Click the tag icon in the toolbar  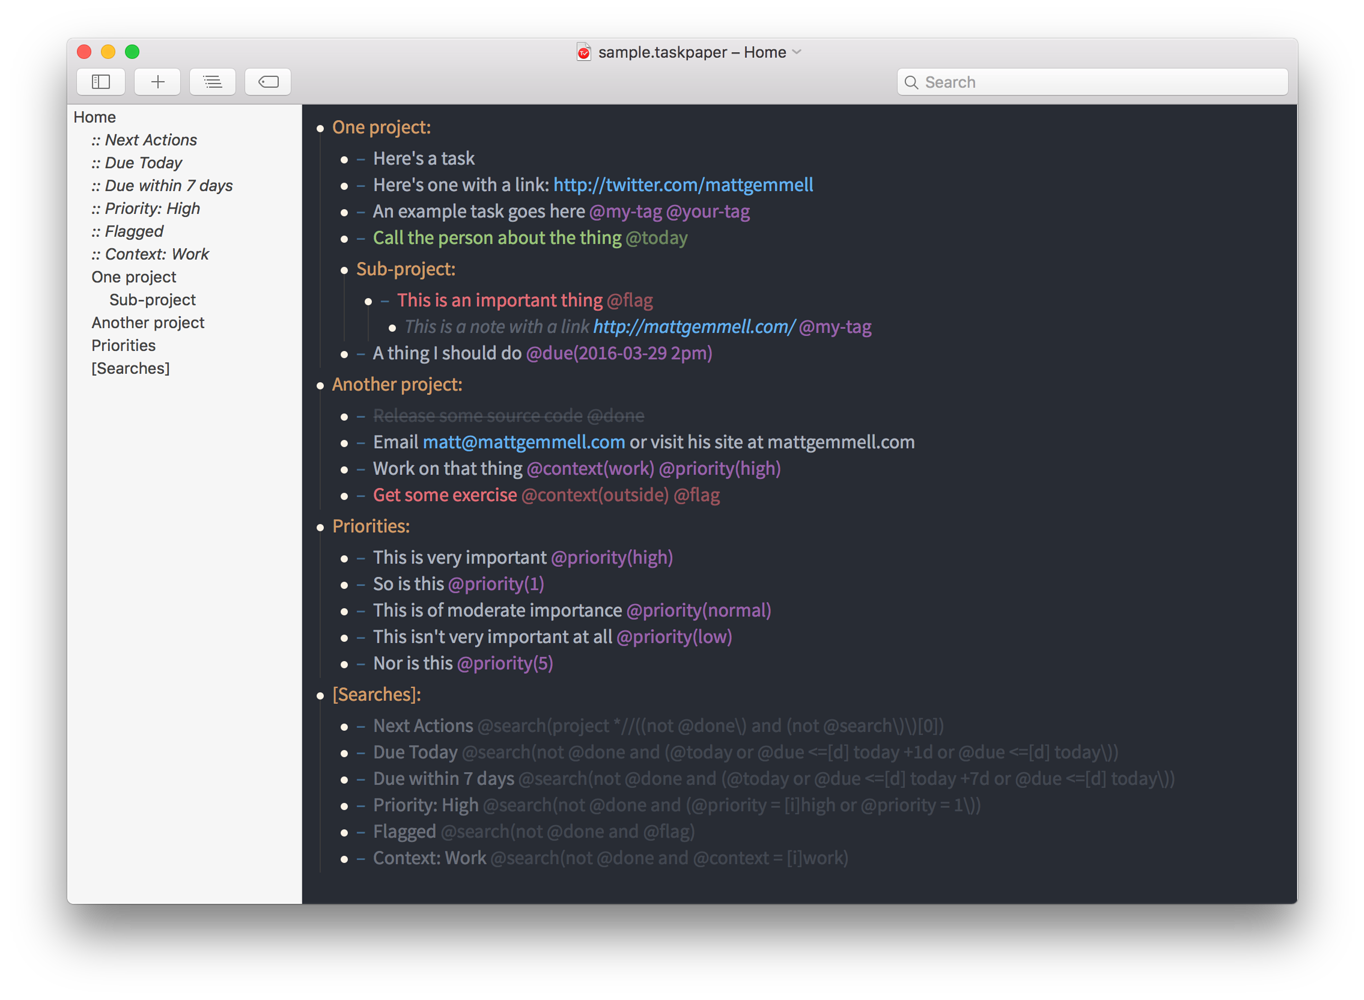click(x=267, y=81)
